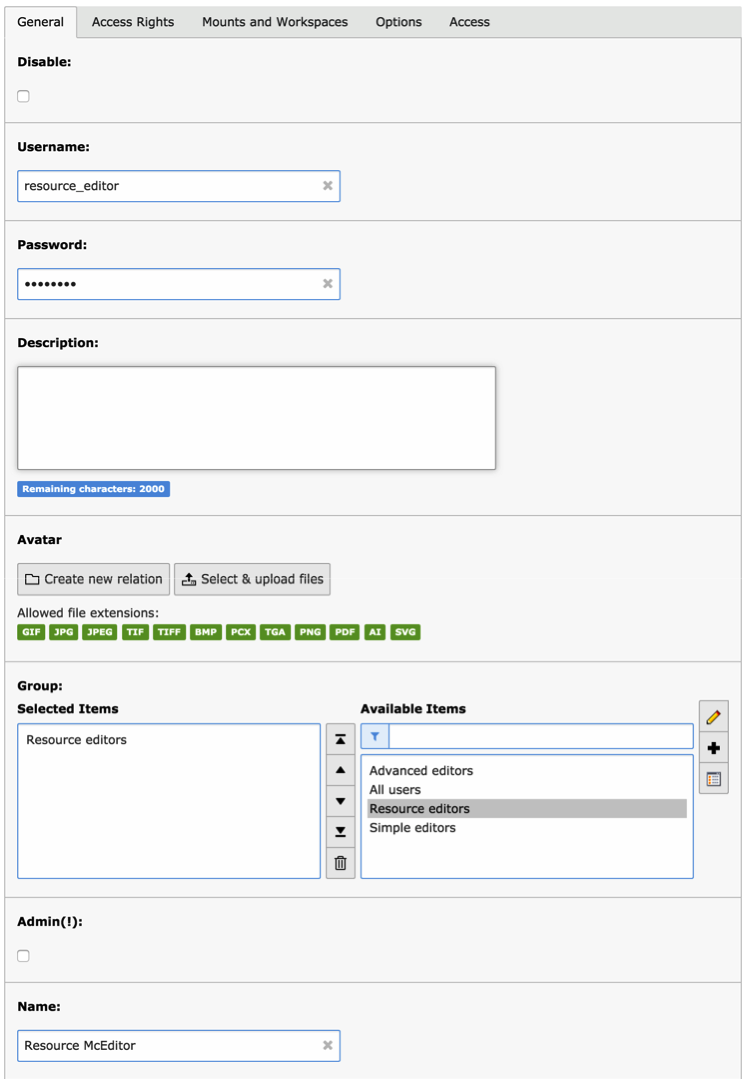752x1079 pixels.
Task: Click the PCX file extension badge
Action: click(241, 632)
